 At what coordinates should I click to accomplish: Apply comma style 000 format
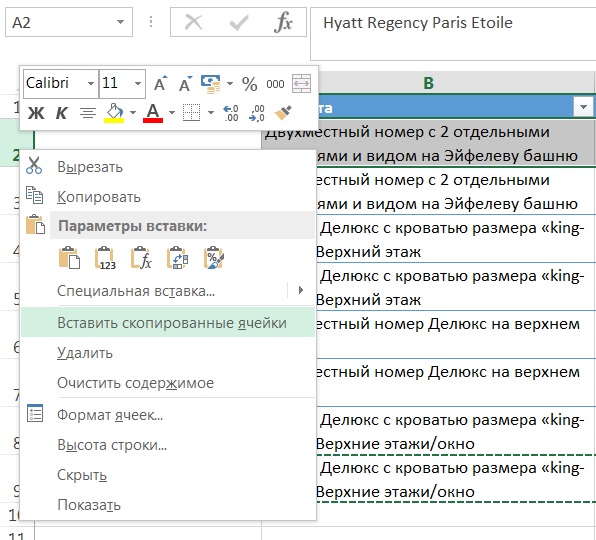pos(275,84)
